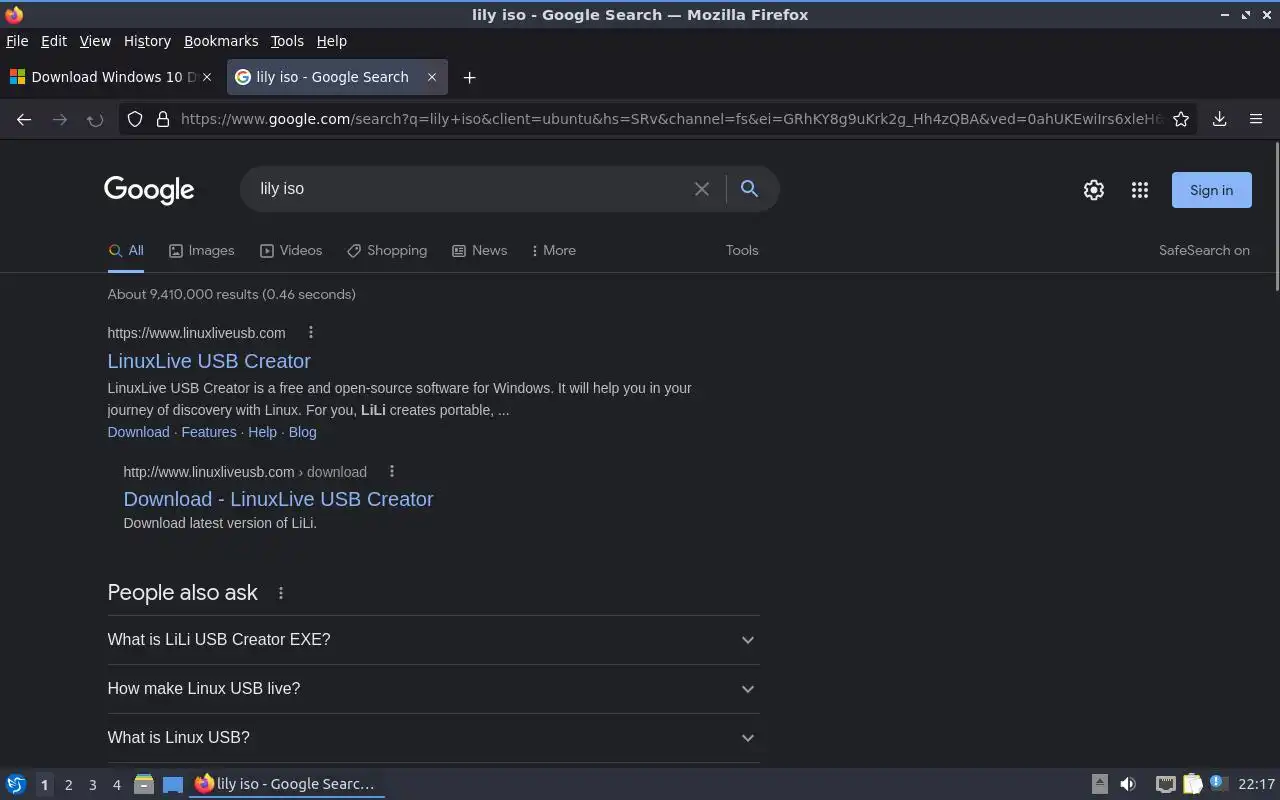The height and width of the screenshot is (800, 1280).
Task: Open Firefox downloads panel
Action: [1219, 119]
